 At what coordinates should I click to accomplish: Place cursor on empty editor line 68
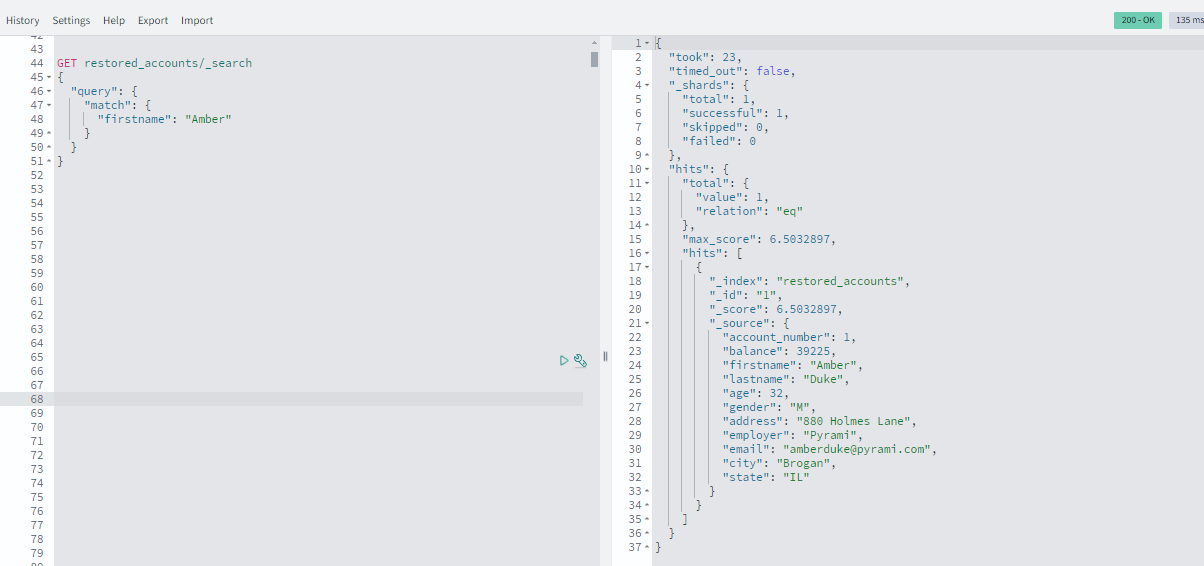point(318,399)
